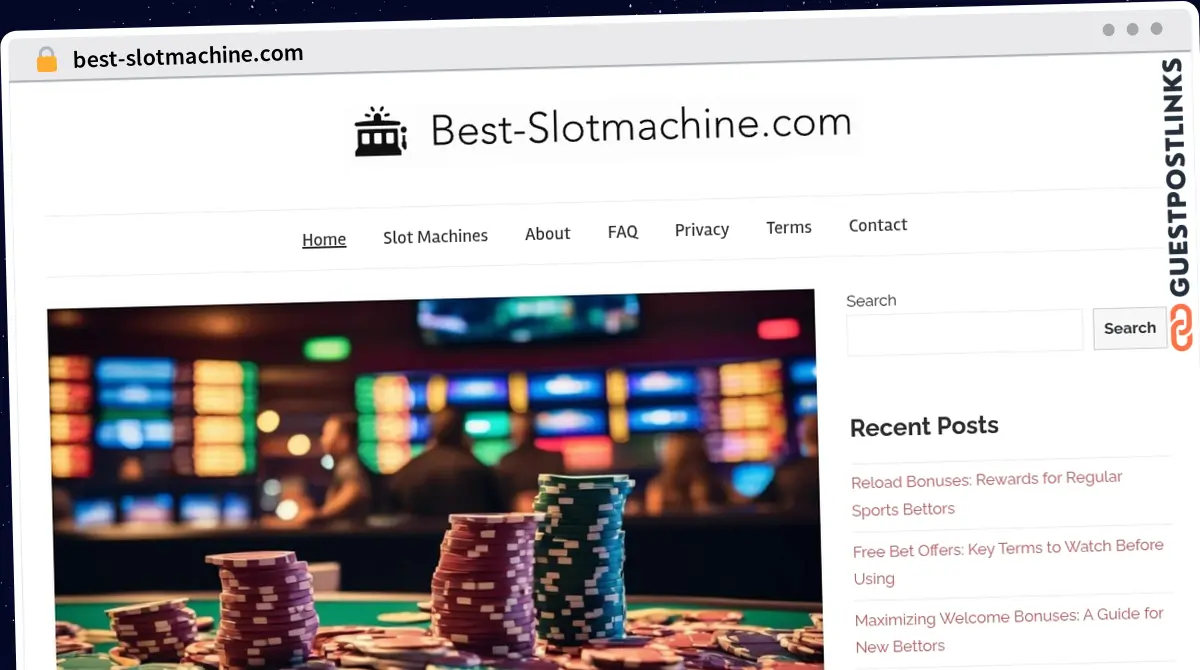The image size is (1200, 670).
Task: Click the slot machine logo icon
Action: point(380,131)
